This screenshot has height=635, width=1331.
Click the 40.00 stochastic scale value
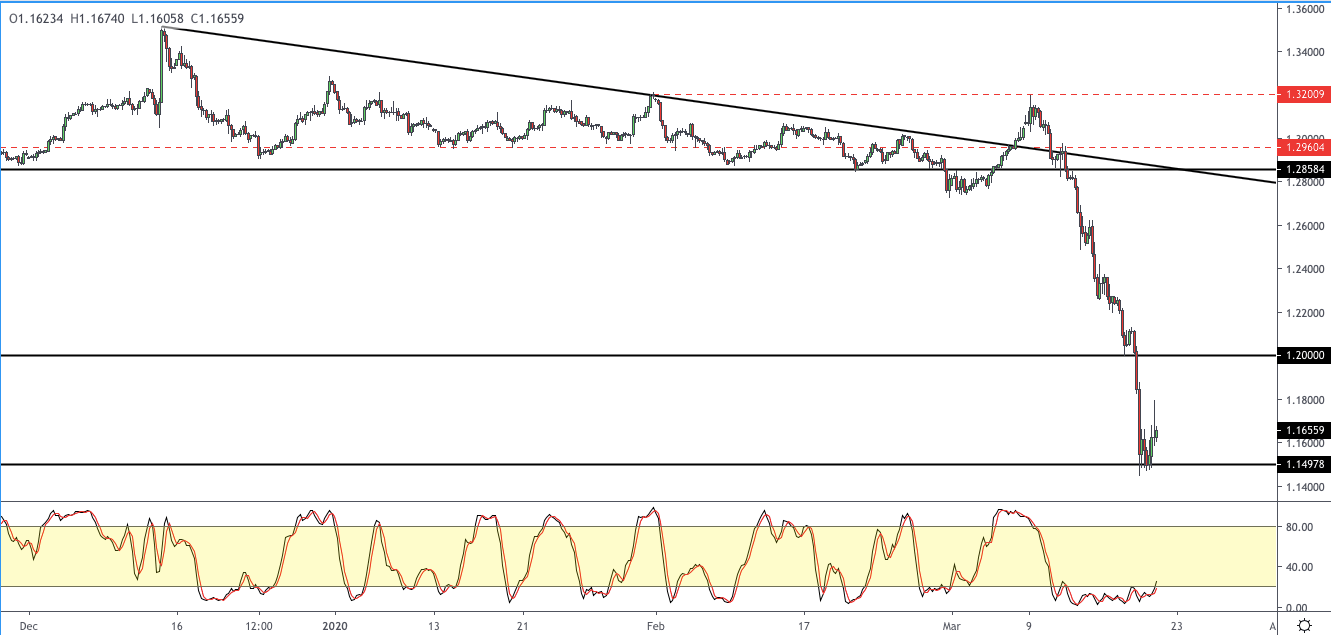point(1299,567)
